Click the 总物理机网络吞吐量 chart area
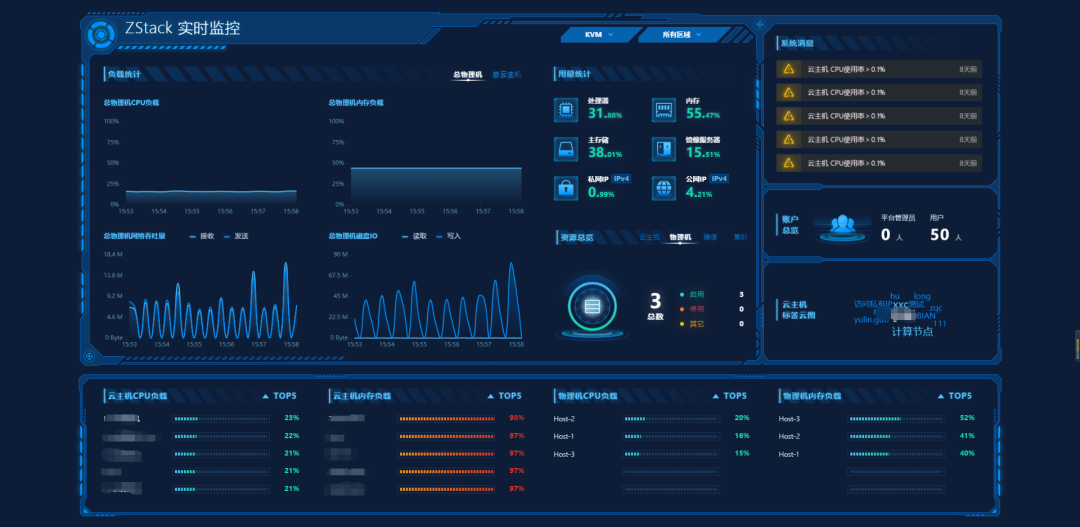This screenshot has height=527, width=1080. (211, 296)
